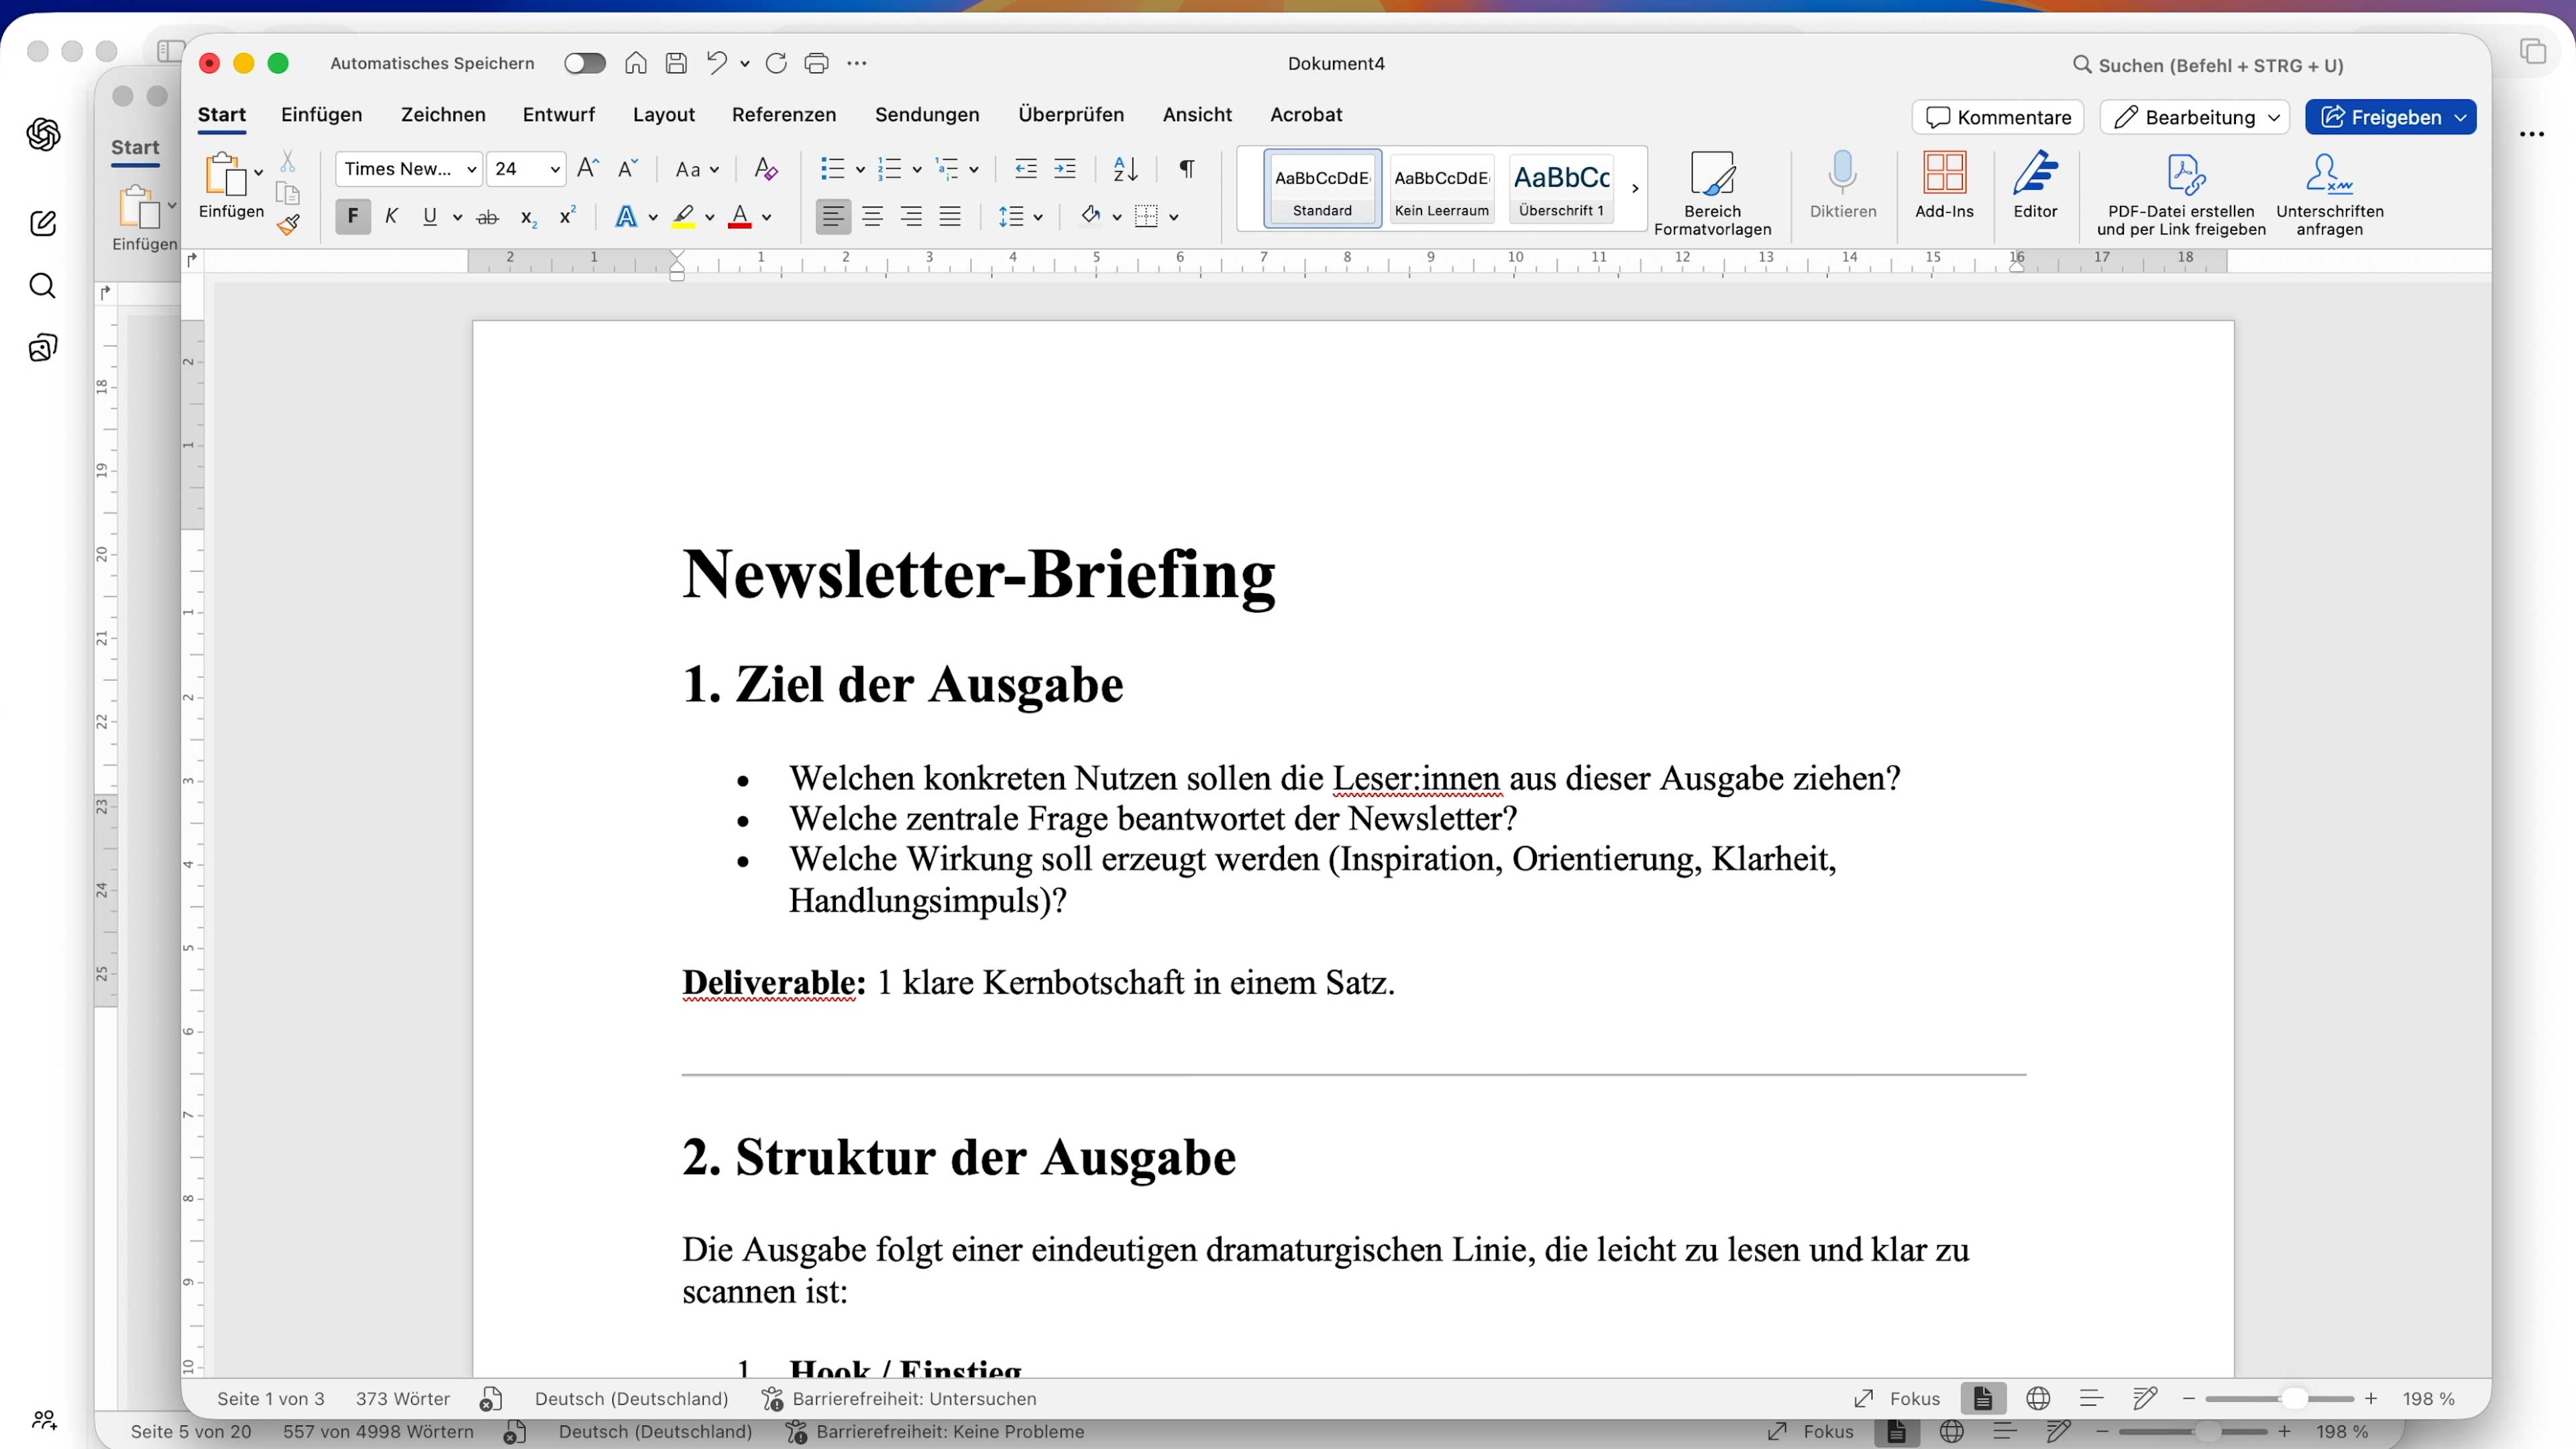Toggle italic formatting with K button

391,216
